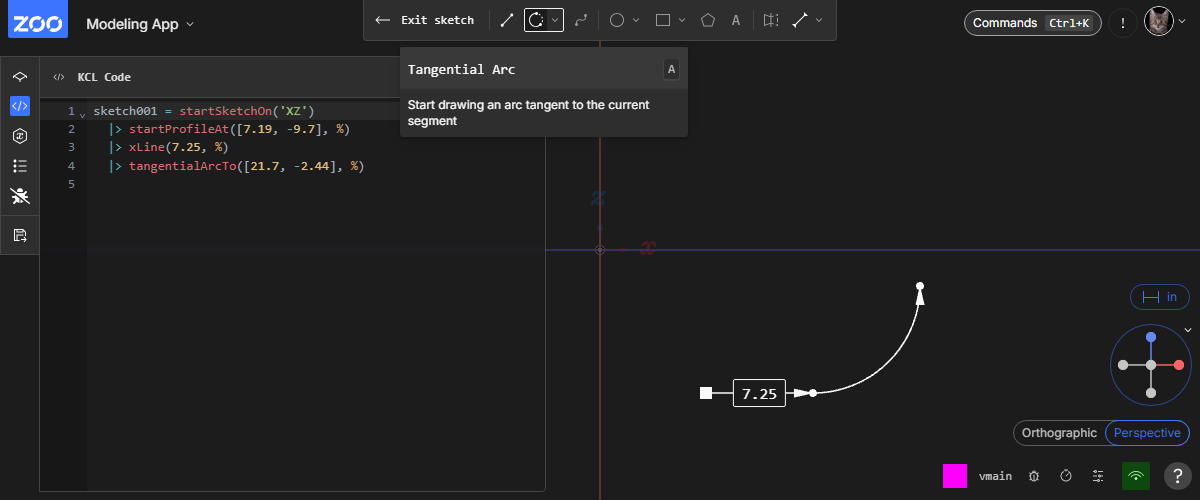The height and width of the screenshot is (500, 1200).
Task: Switch camera to Orthographic projection
Action: pos(1058,433)
